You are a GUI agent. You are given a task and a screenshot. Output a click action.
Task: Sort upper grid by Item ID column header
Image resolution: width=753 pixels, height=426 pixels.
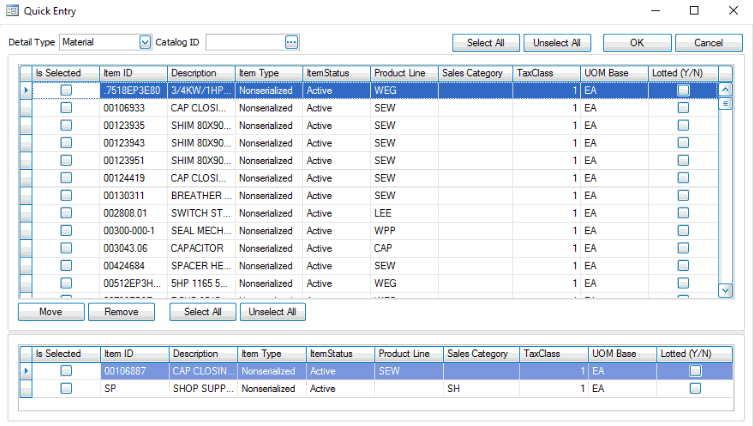pyautogui.click(x=133, y=73)
